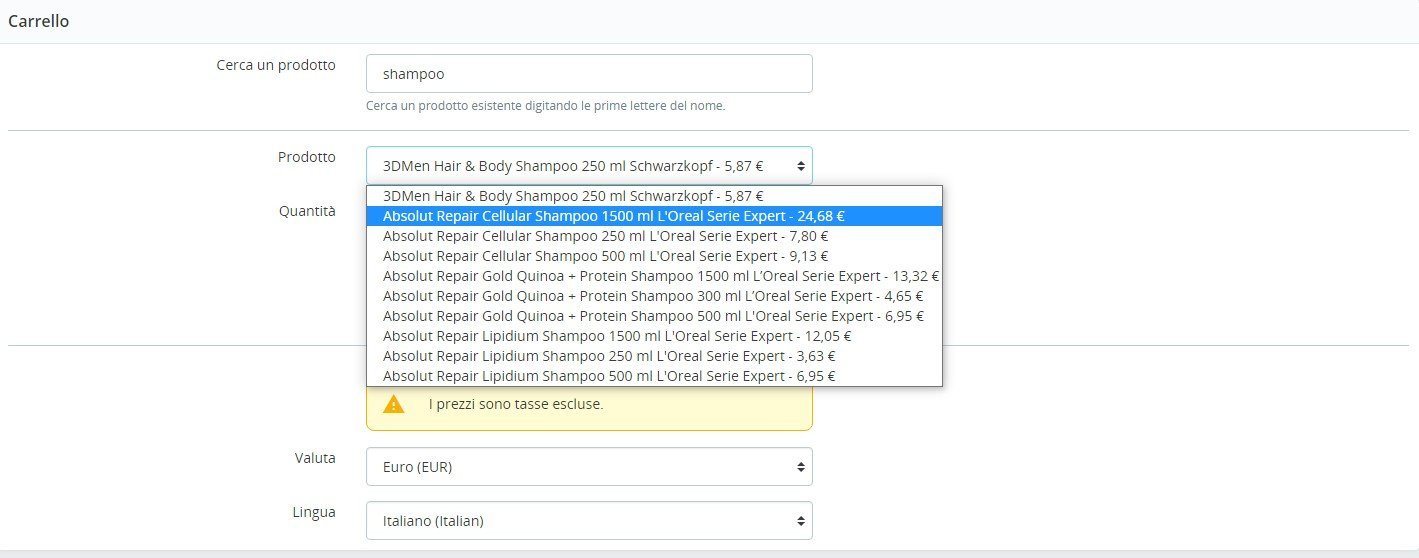Click the Carrello panel heading
This screenshot has height=558, width=1419.
39,21
